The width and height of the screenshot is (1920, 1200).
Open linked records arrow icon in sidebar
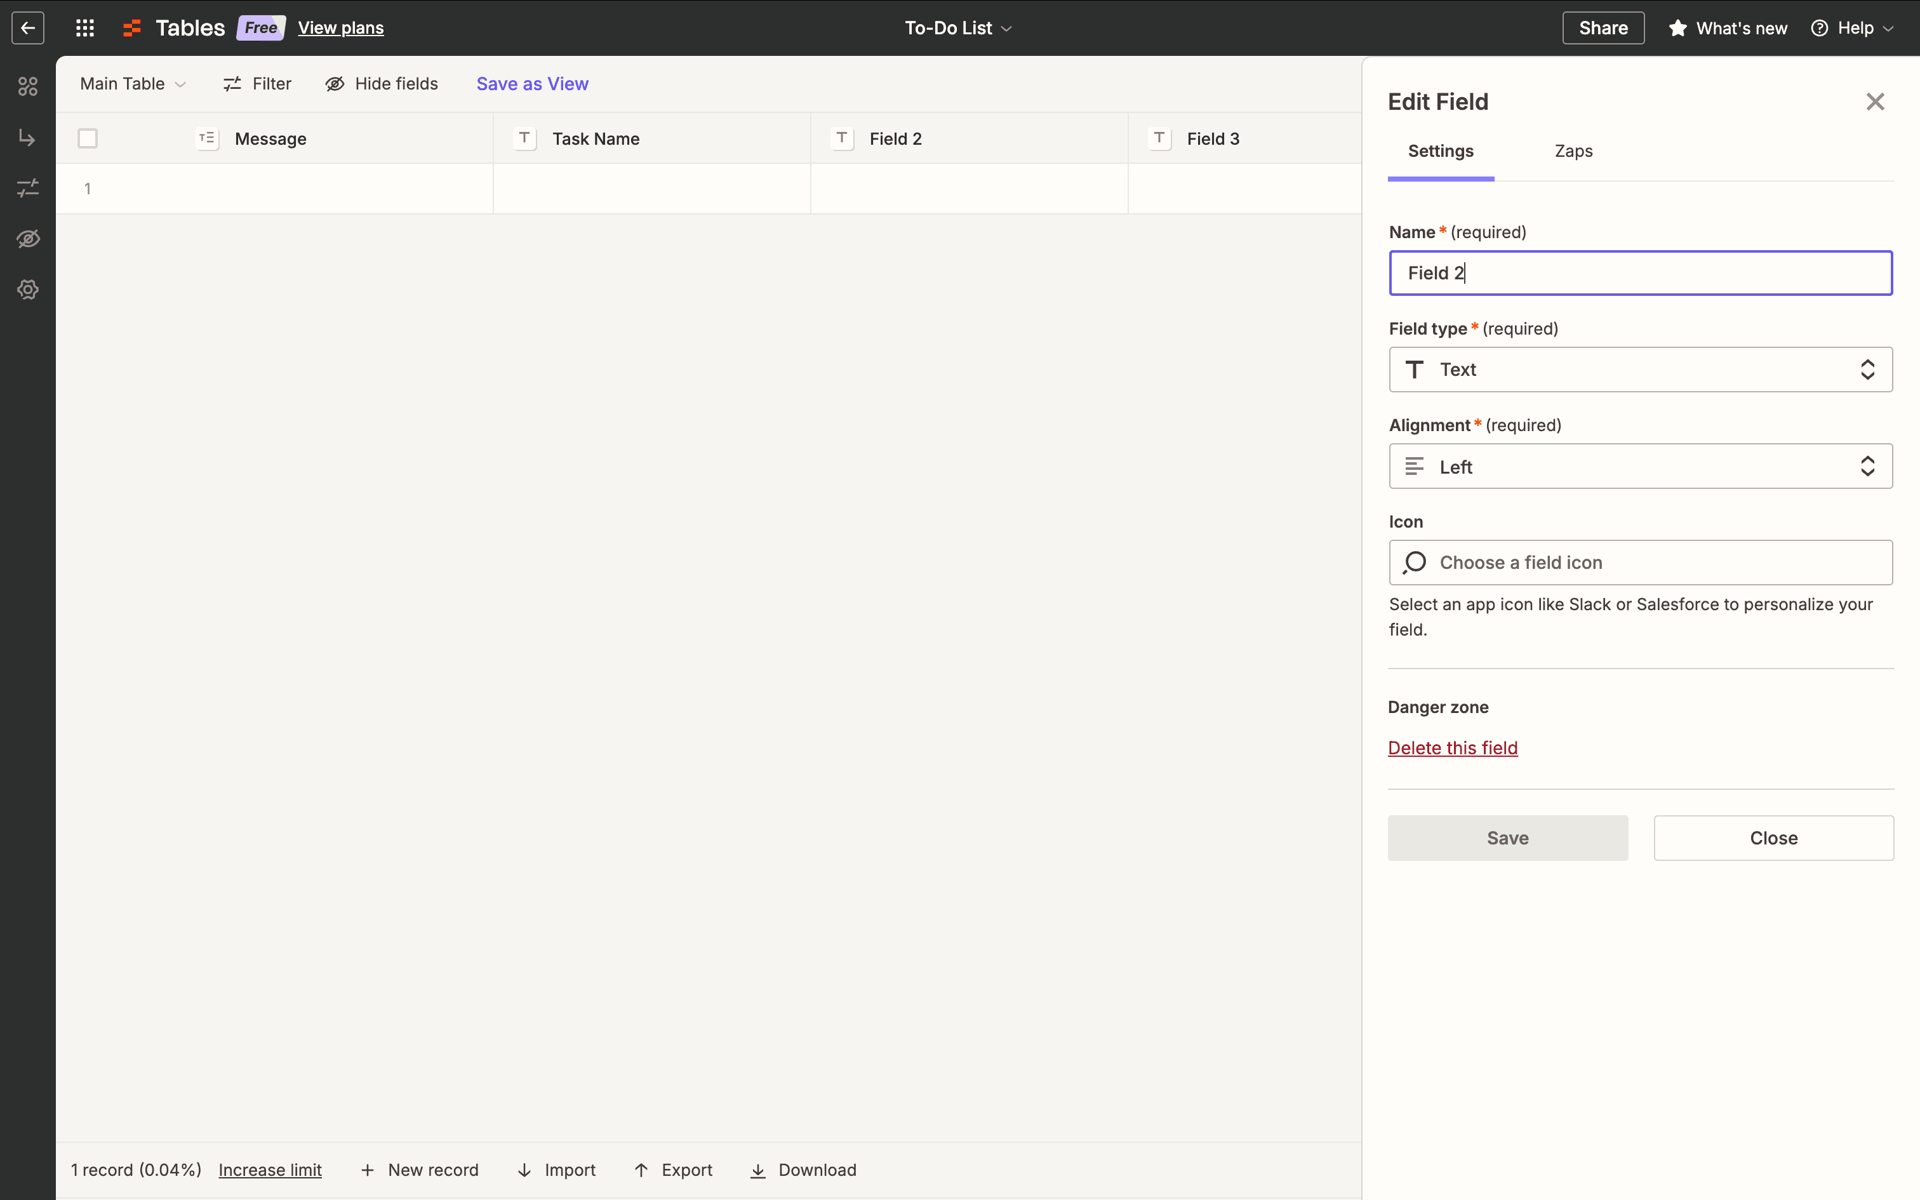pos(28,137)
